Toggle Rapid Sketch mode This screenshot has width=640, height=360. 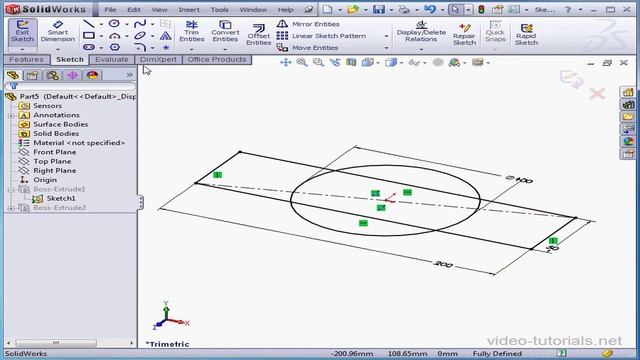tap(526, 34)
